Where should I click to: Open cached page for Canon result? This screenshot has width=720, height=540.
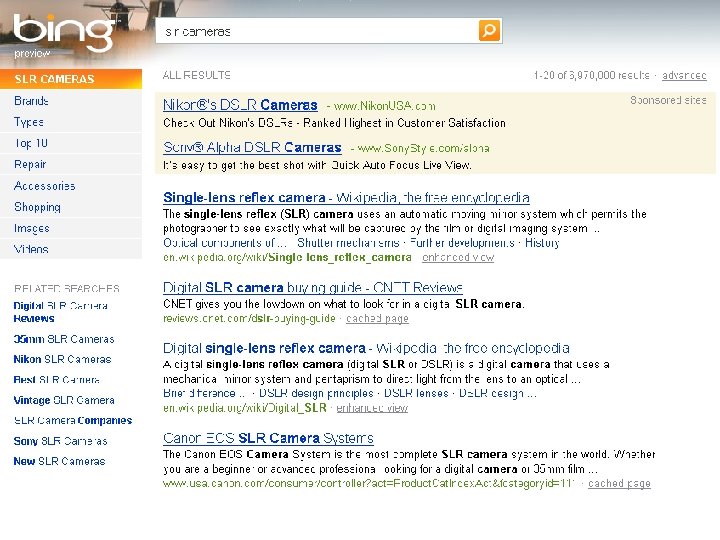[x=619, y=483]
